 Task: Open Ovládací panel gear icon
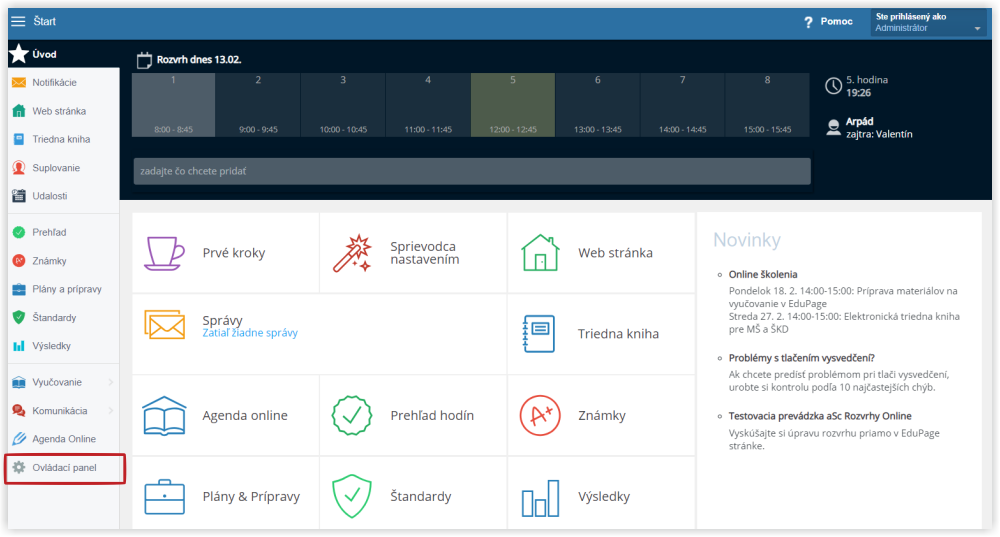point(19,467)
